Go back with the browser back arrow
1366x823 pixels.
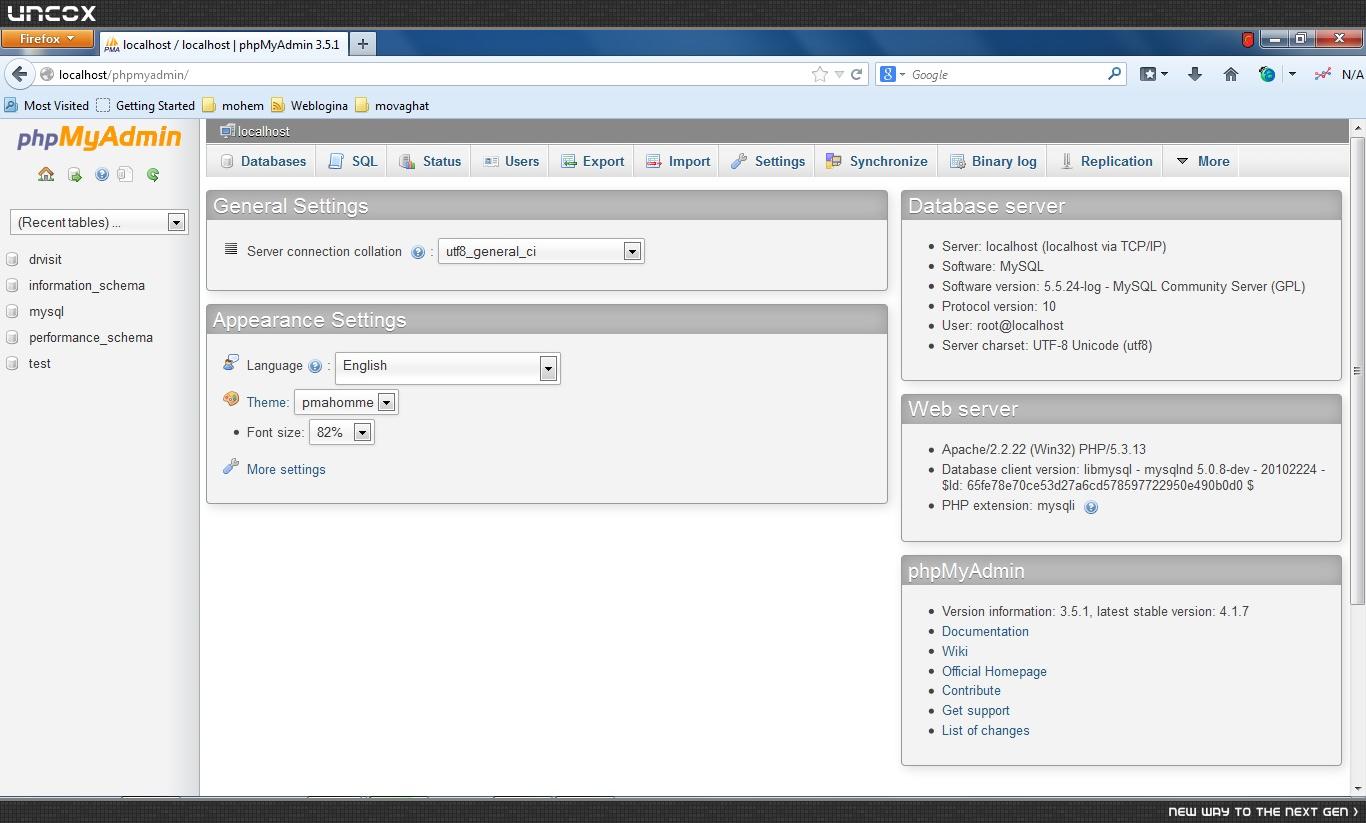(x=19, y=74)
